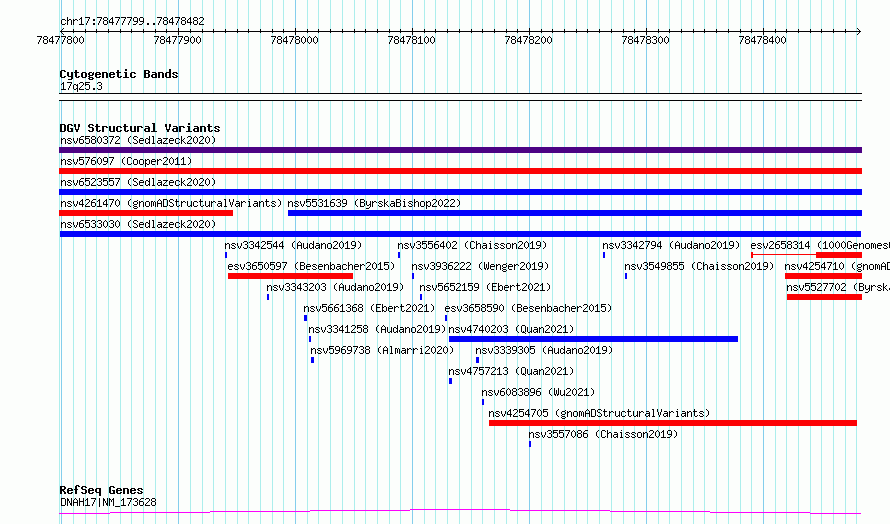Click the small blue nsv3342544 marker
Viewport: 890px width, 524px height.
point(226,255)
